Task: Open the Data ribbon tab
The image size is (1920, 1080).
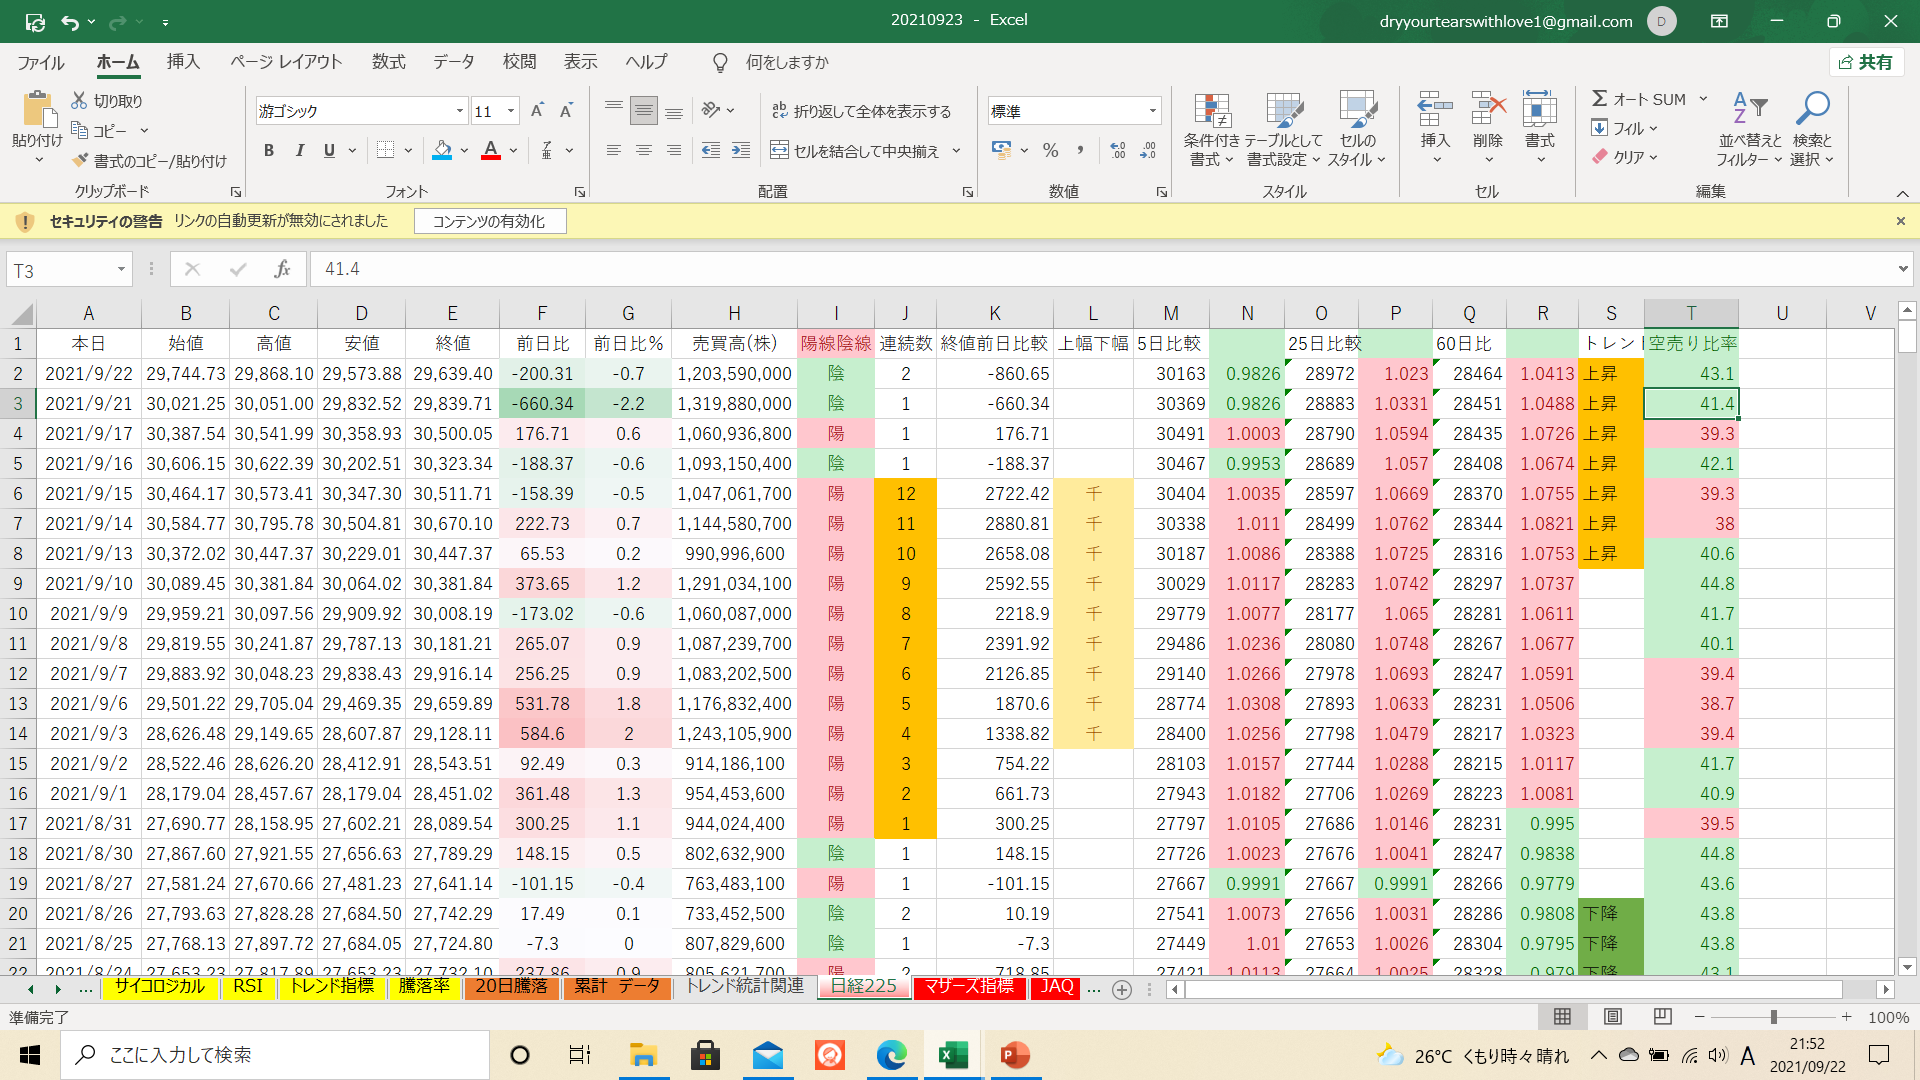Action: (x=453, y=62)
